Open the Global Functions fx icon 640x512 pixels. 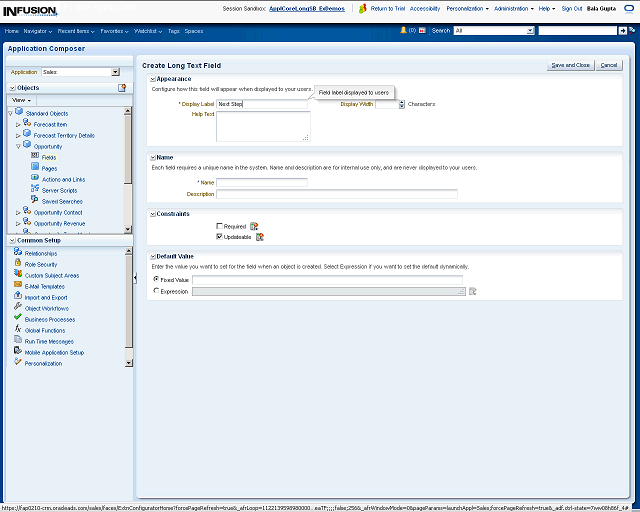point(18,330)
